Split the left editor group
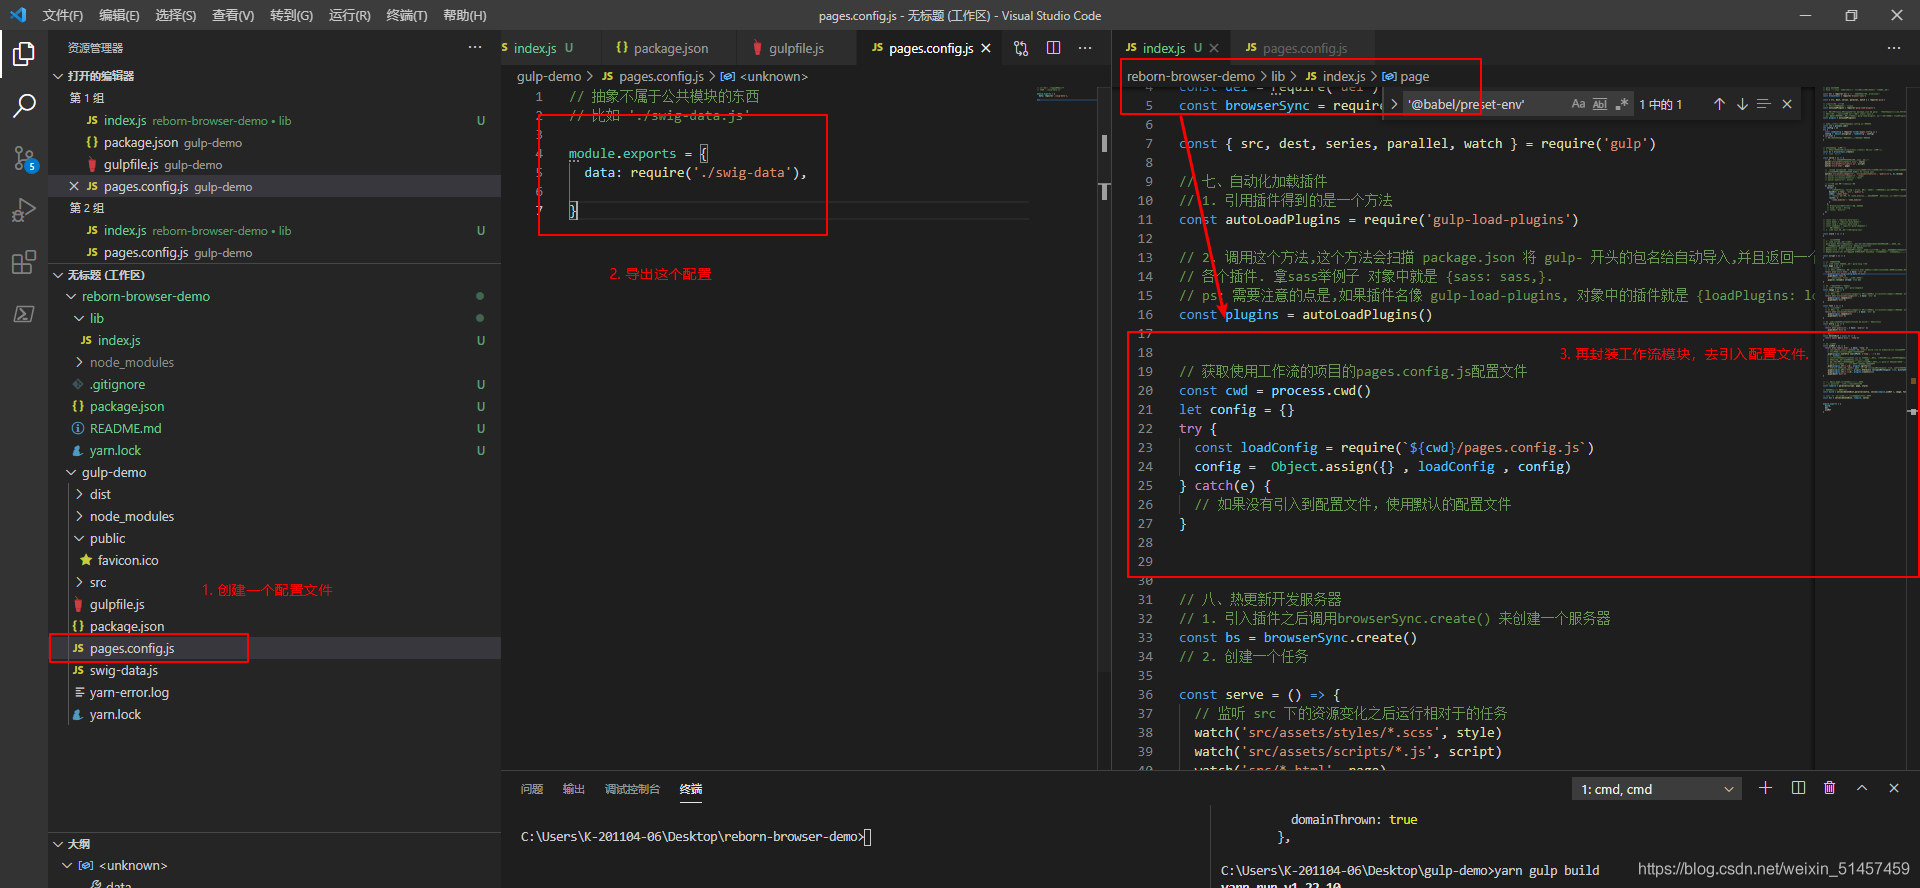 tap(1053, 48)
